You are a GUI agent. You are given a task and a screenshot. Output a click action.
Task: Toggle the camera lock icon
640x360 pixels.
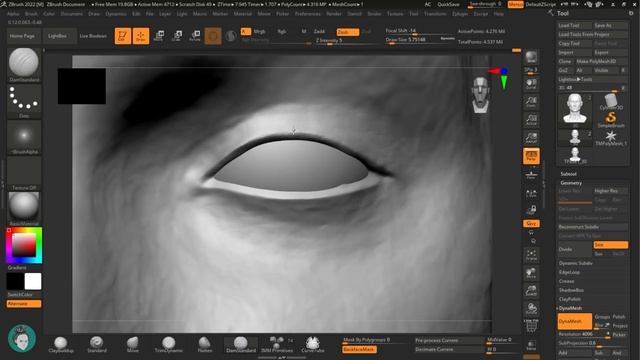[531, 210]
